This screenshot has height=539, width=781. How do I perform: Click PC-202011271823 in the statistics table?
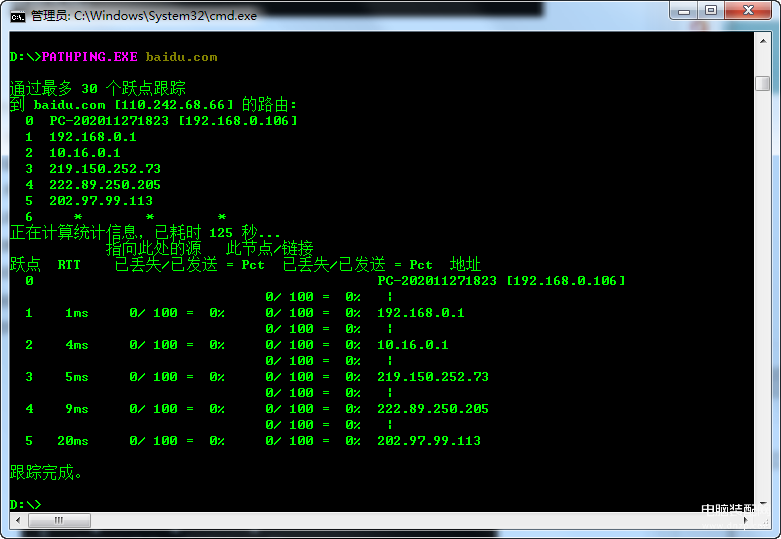point(437,281)
